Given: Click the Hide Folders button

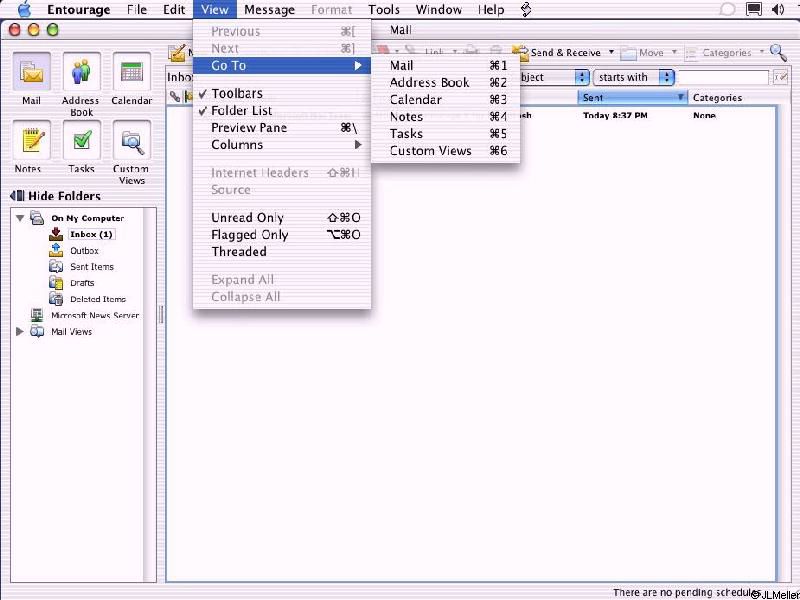Looking at the screenshot, I should click(x=55, y=195).
